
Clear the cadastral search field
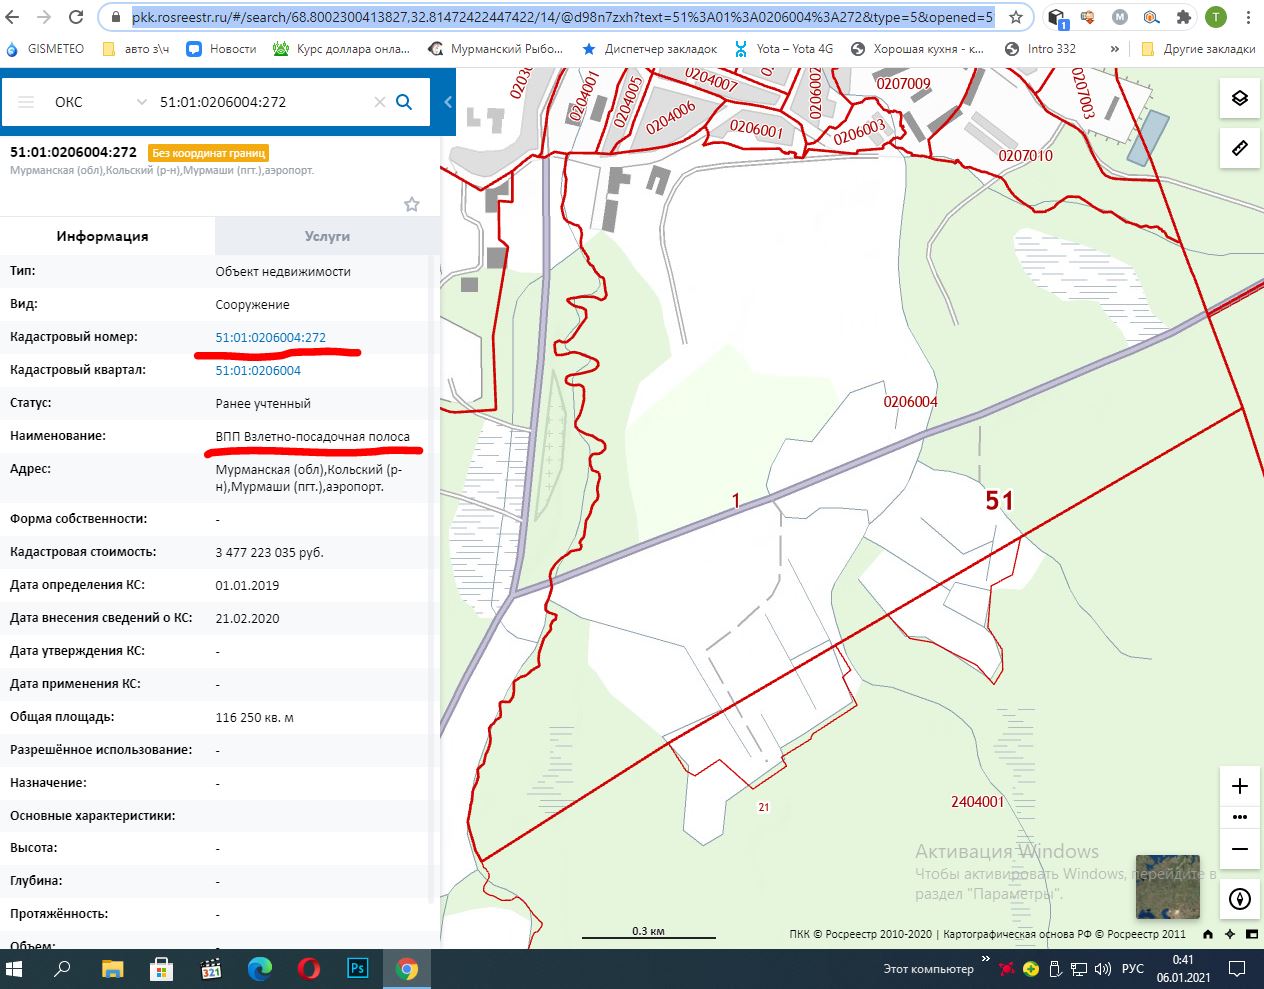(x=380, y=102)
